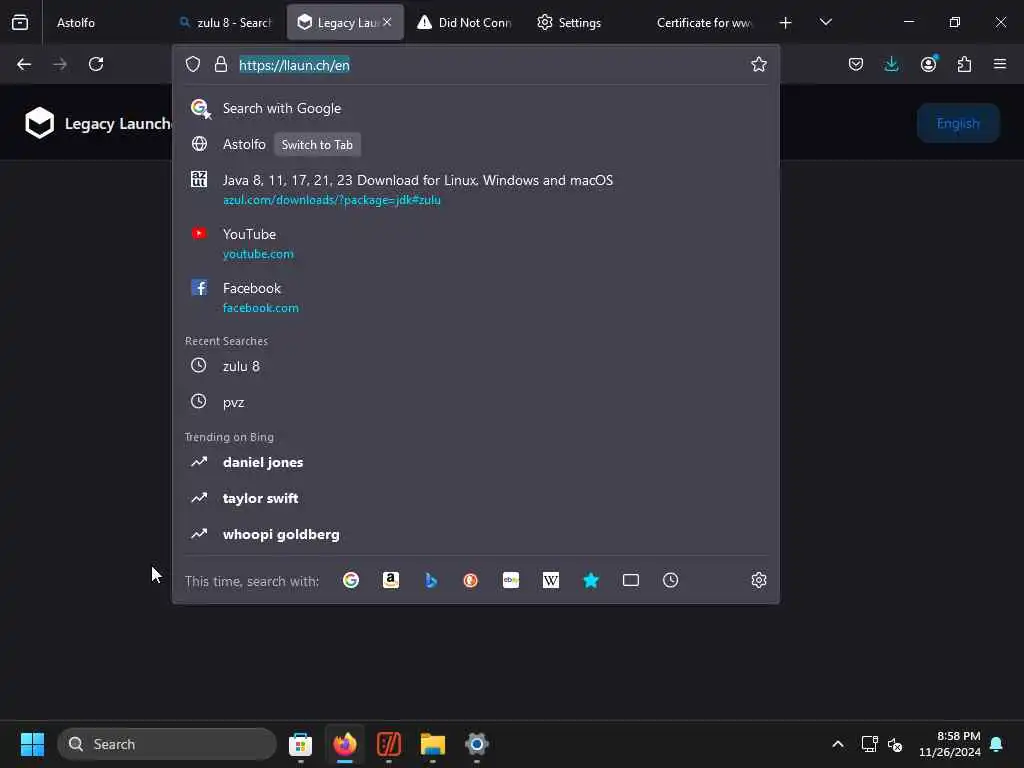Click Switch to Tab for Astolfo
This screenshot has height=768, width=1024.
[317, 144]
